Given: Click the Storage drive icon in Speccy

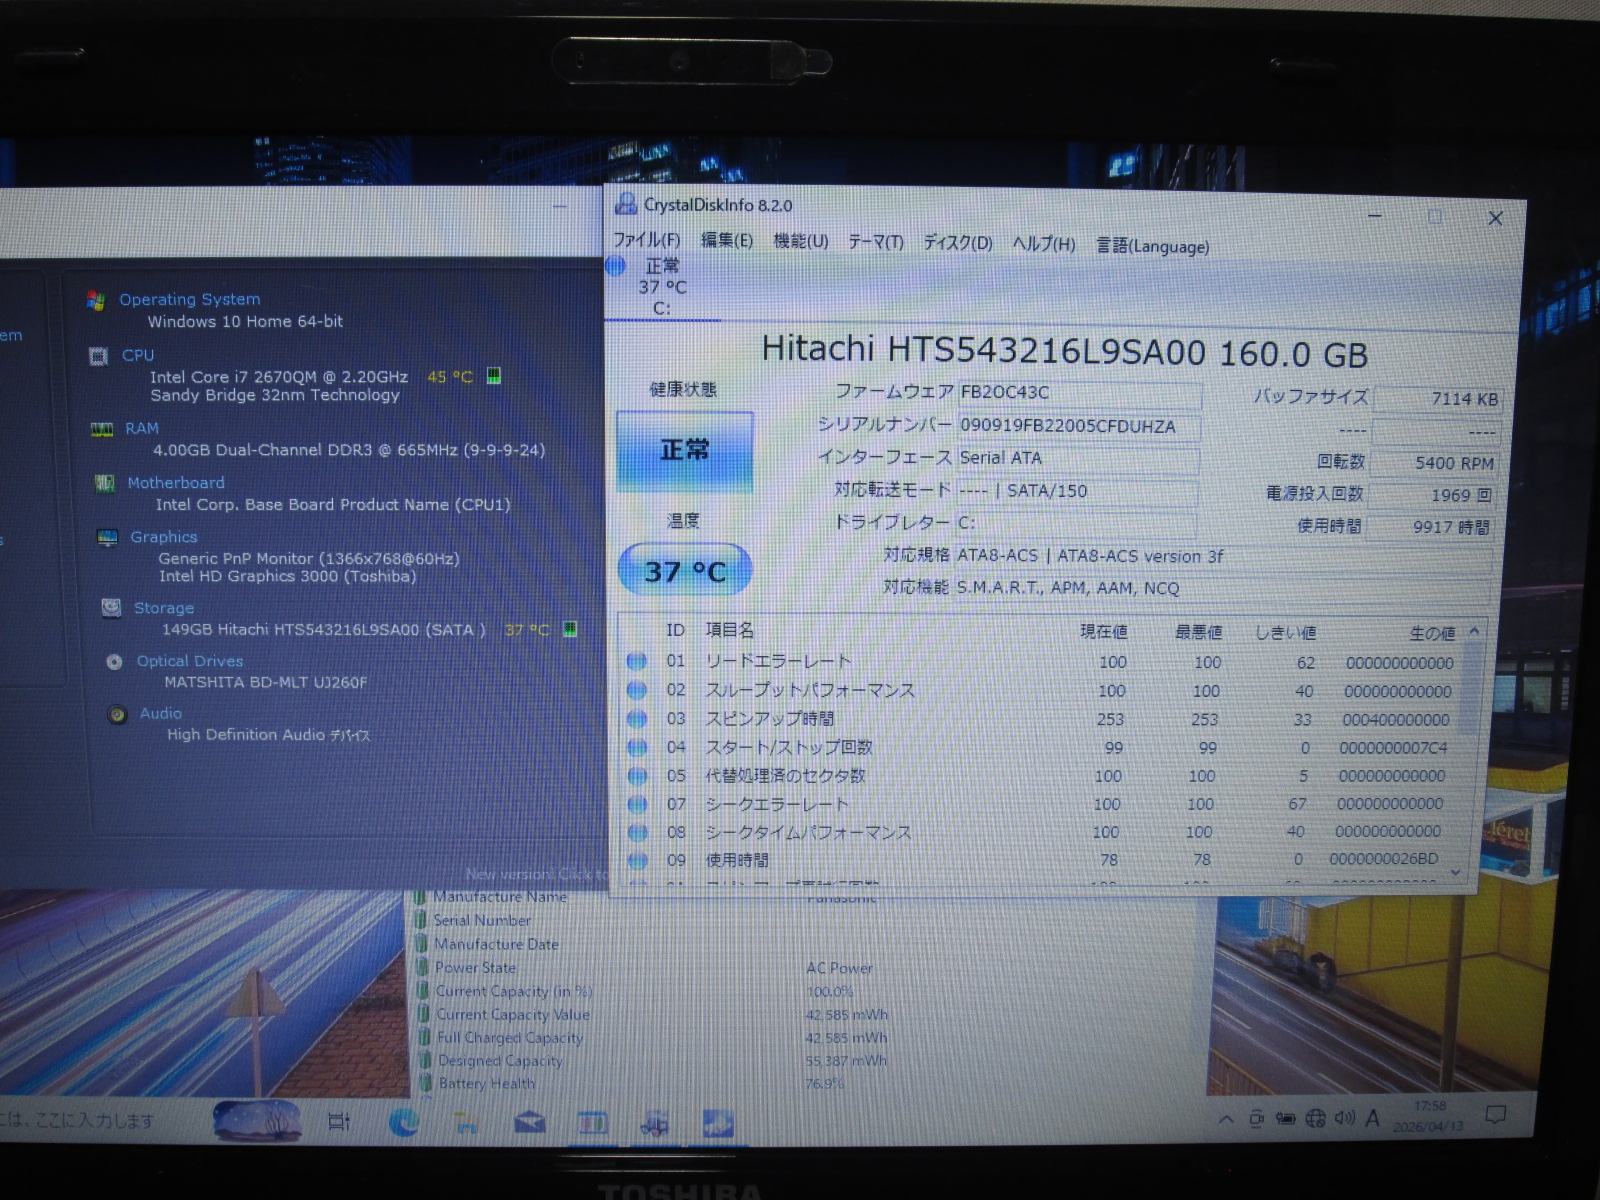Looking at the screenshot, I should (x=111, y=608).
